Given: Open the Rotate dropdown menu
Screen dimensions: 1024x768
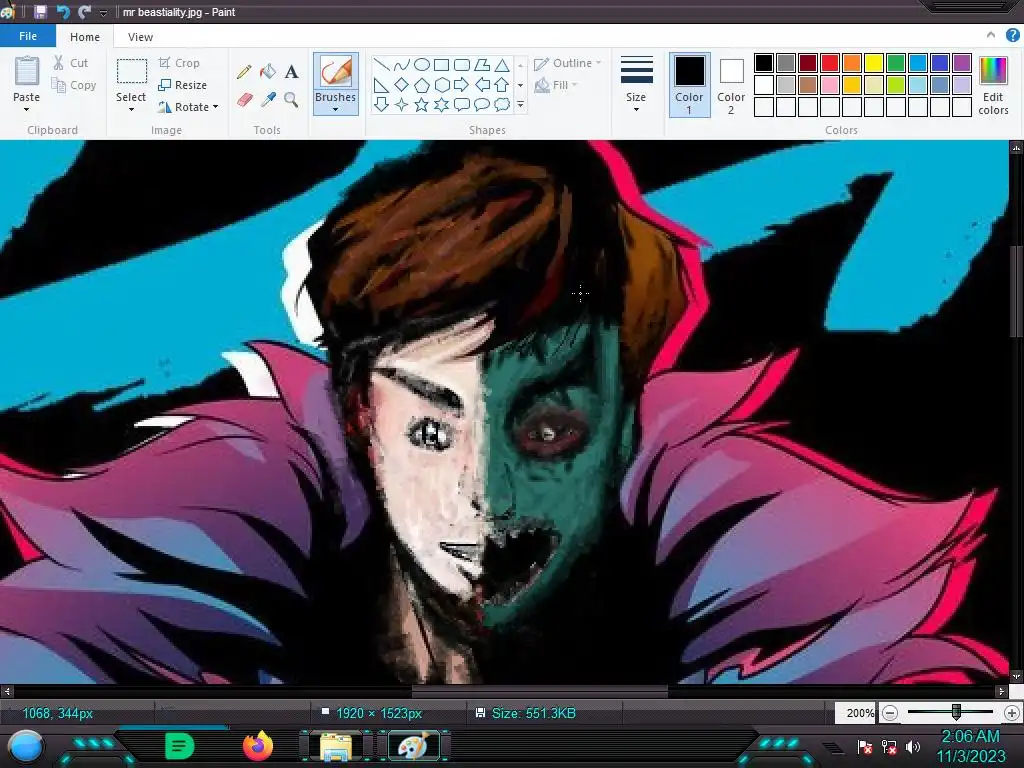Looking at the screenshot, I should coord(216,106).
